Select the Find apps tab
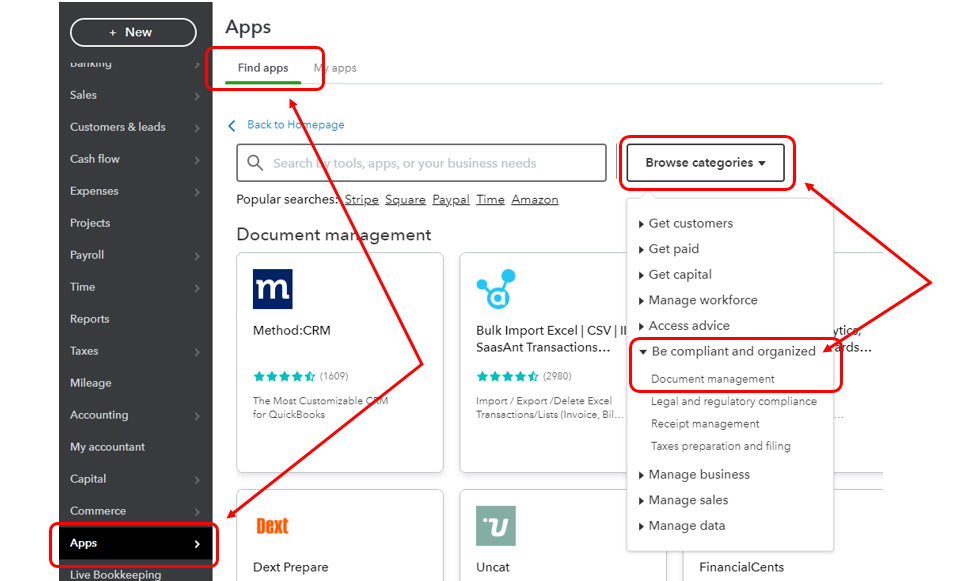The width and height of the screenshot is (954, 581). 263,68
